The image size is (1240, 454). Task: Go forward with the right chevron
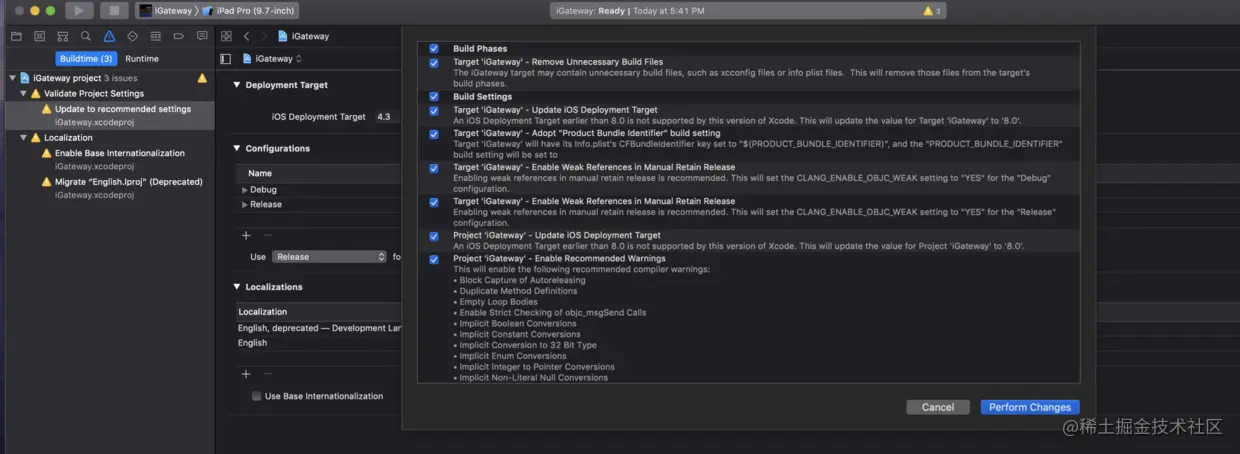coord(264,36)
